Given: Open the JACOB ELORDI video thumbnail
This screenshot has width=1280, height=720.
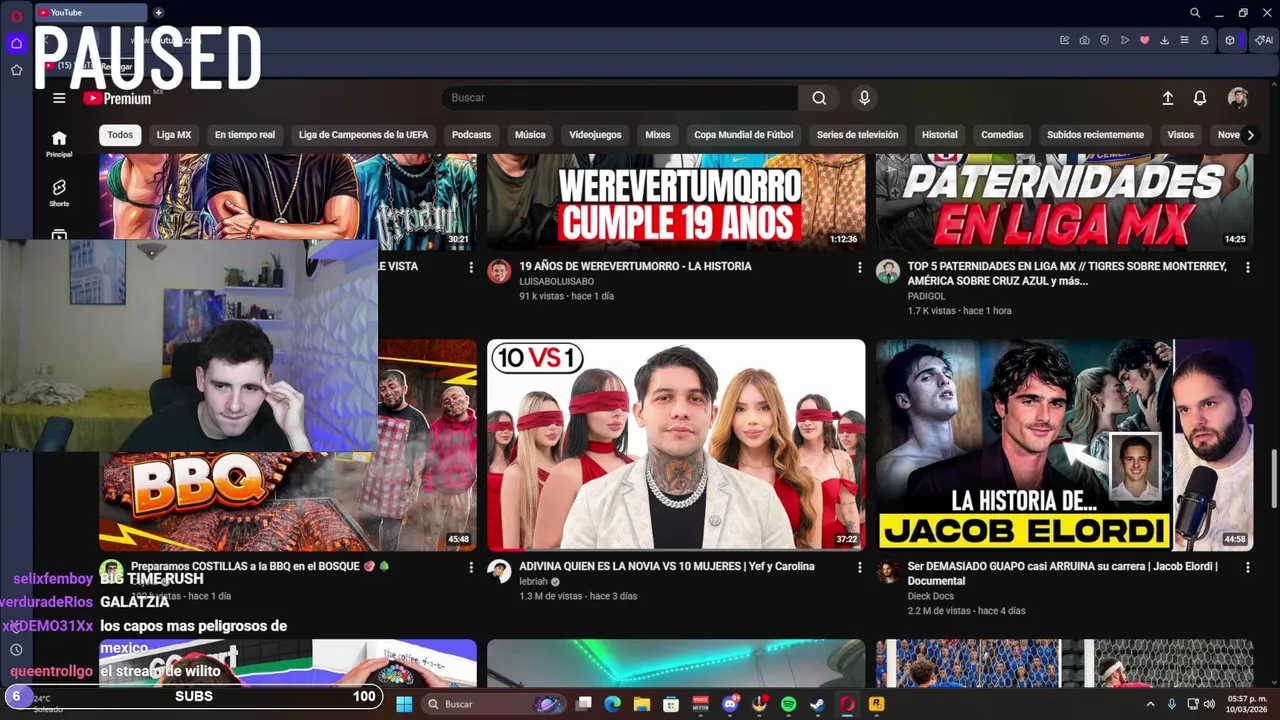Looking at the screenshot, I should 1065,445.
